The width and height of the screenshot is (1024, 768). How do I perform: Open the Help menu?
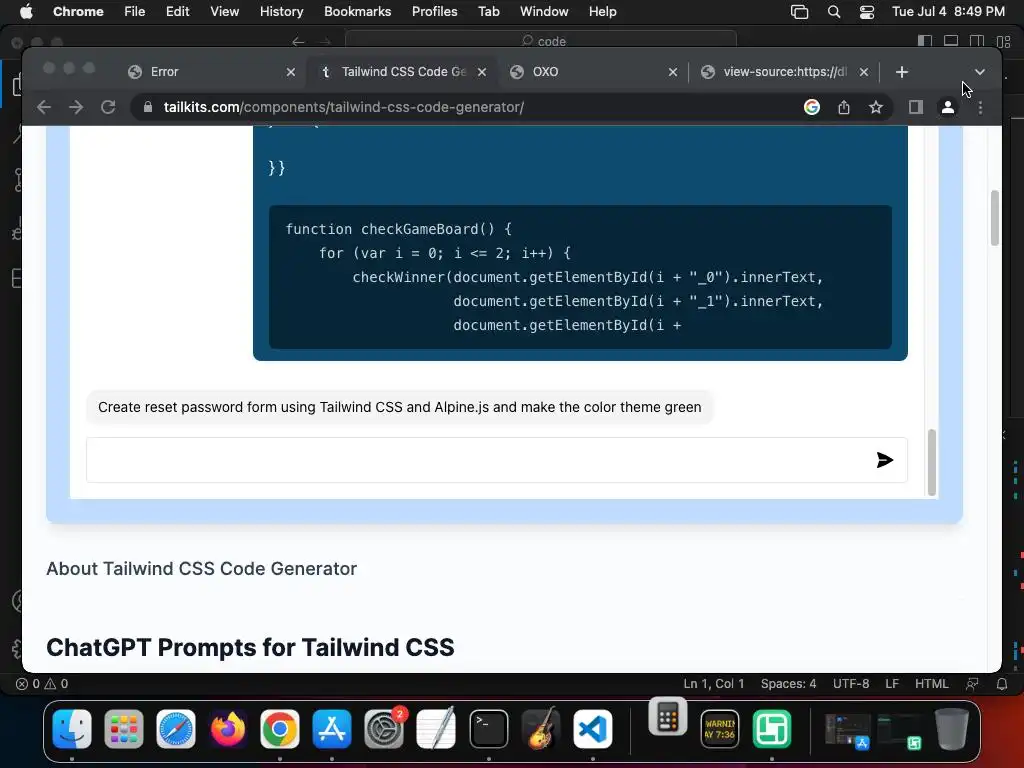[602, 12]
